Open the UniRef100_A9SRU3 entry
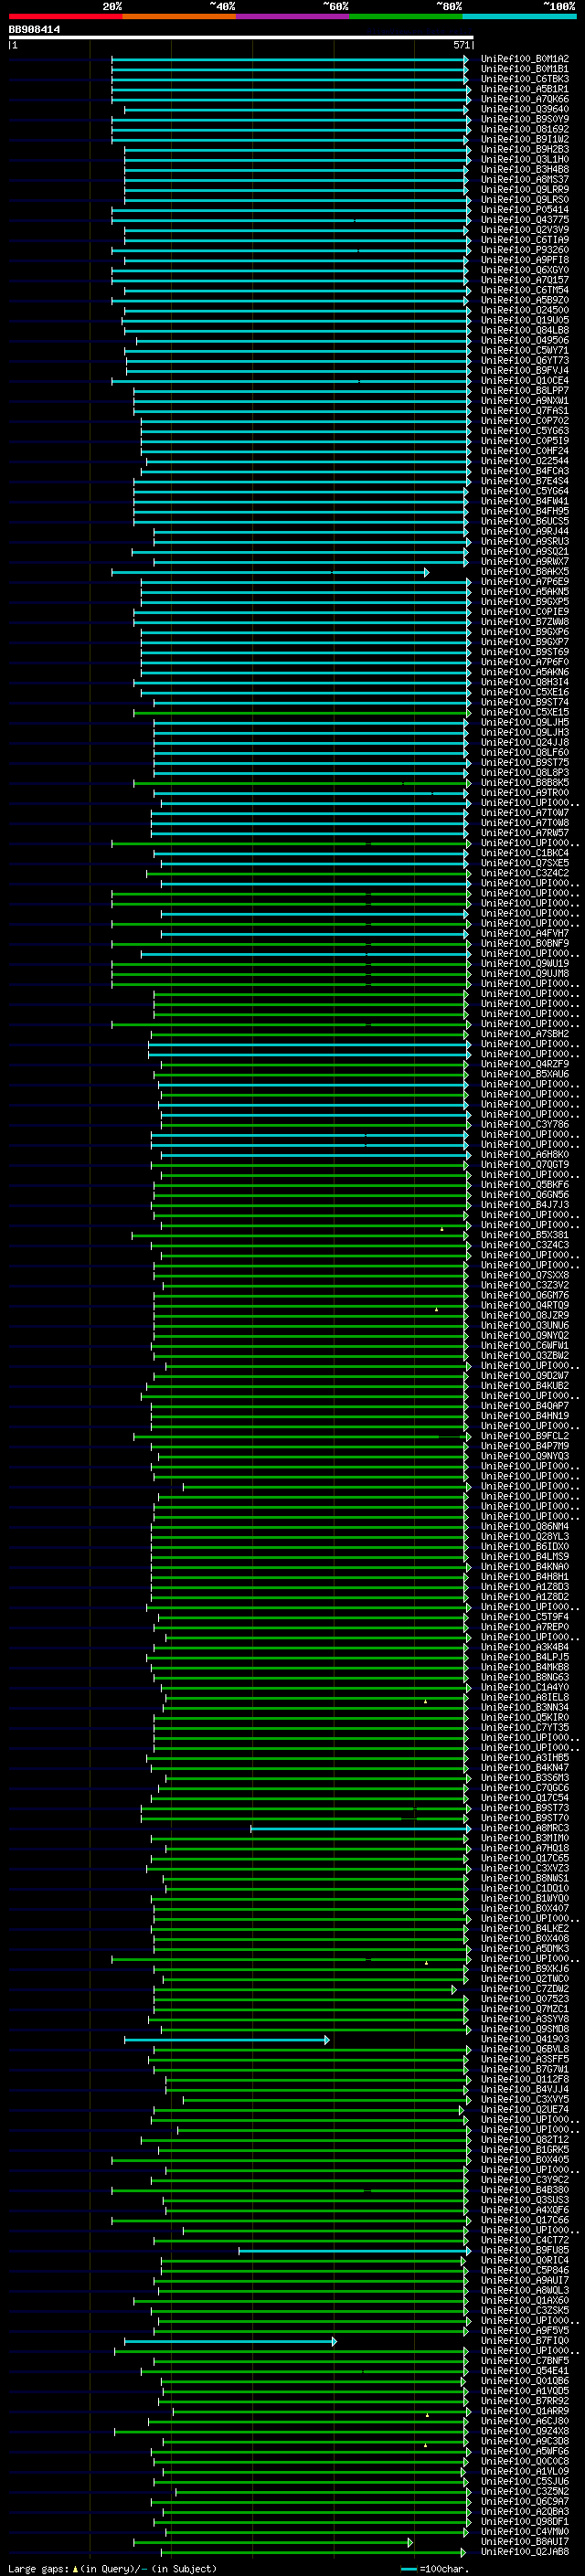The image size is (585, 2576). tap(525, 541)
